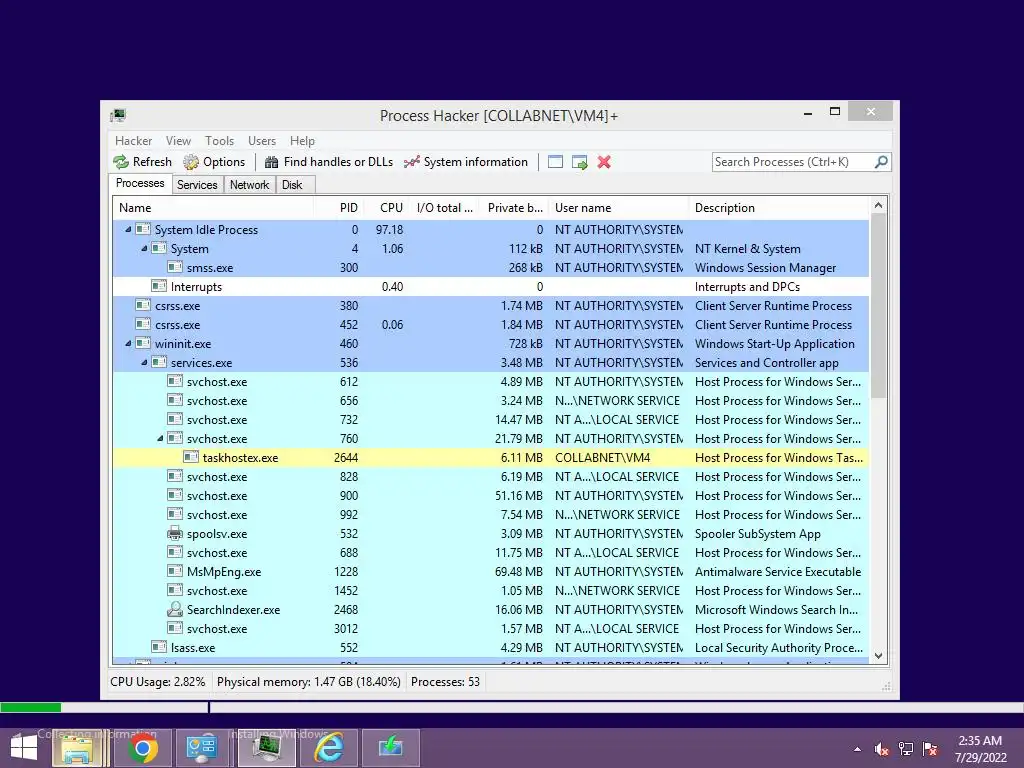Click the taskbar clock showing 2:35 AM

click(x=980, y=749)
